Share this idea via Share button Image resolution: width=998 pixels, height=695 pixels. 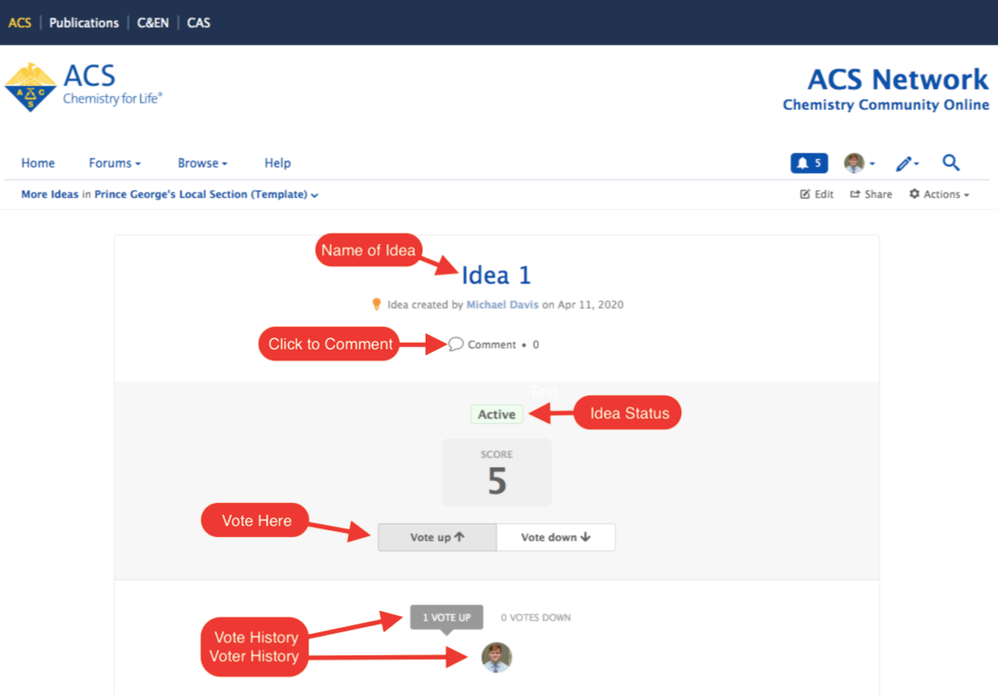(x=871, y=194)
